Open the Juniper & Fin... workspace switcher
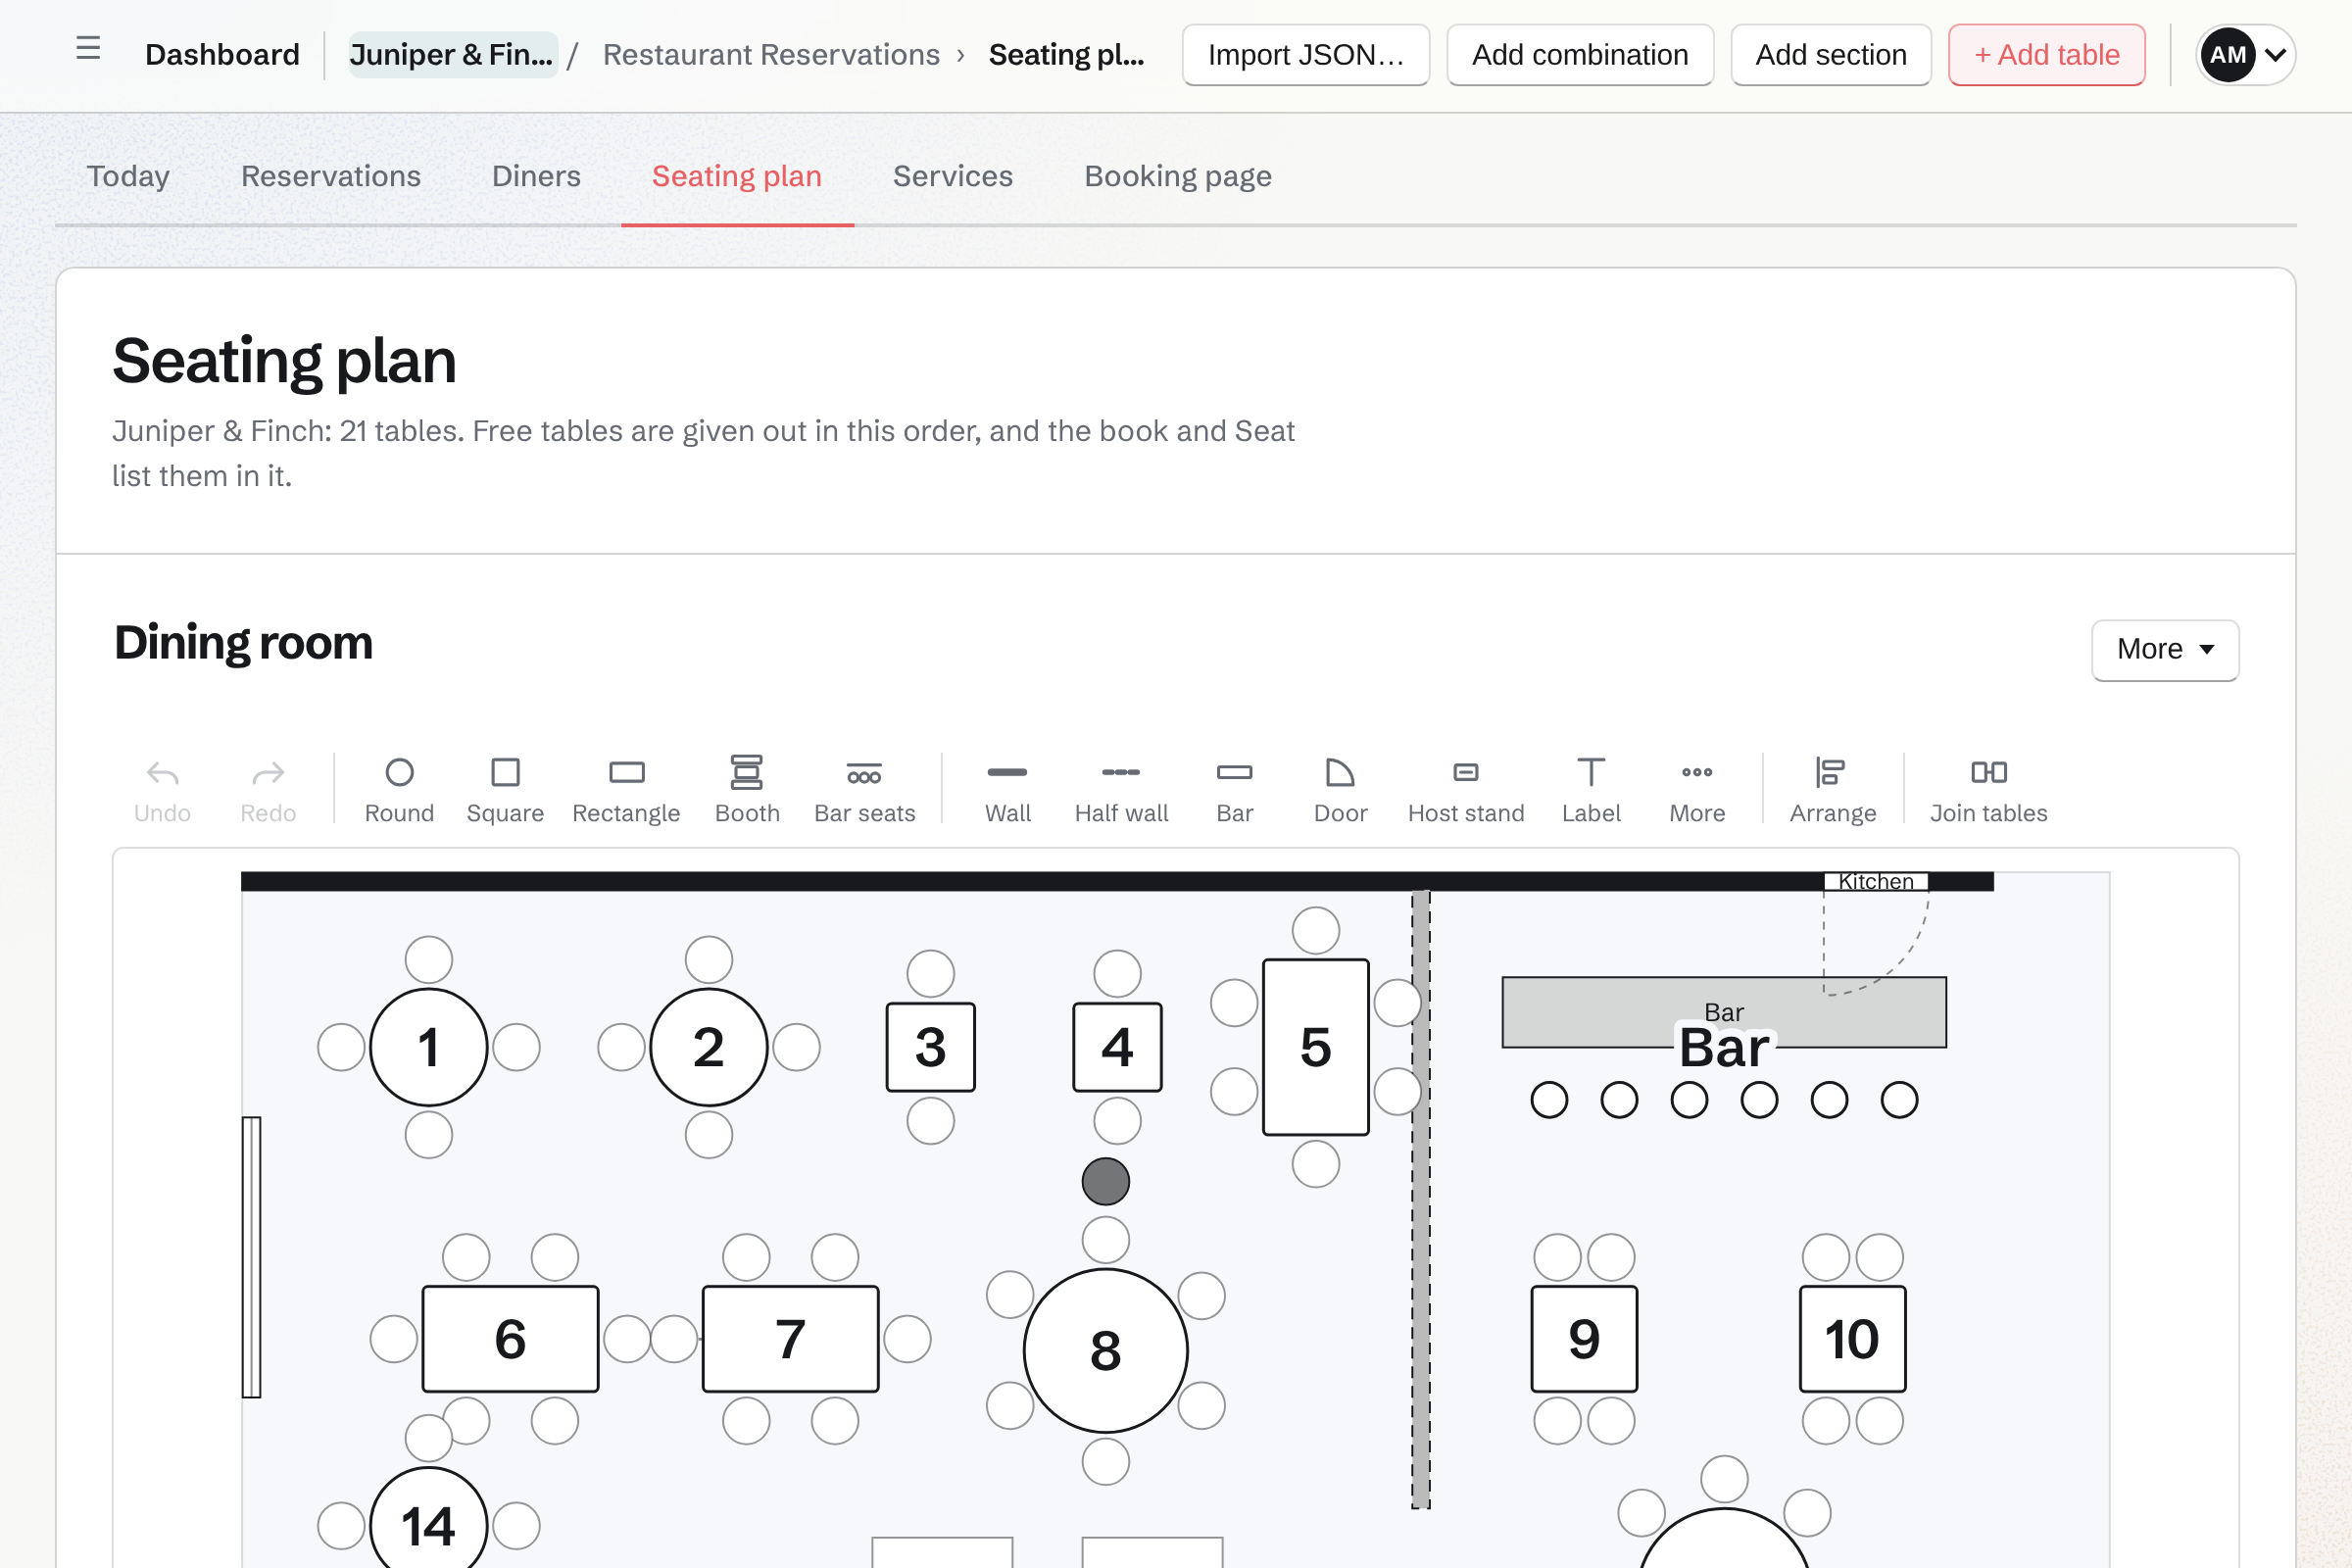Image resolution: width=2352 pixels, height=1568 pixels. (x=452, y=54)
